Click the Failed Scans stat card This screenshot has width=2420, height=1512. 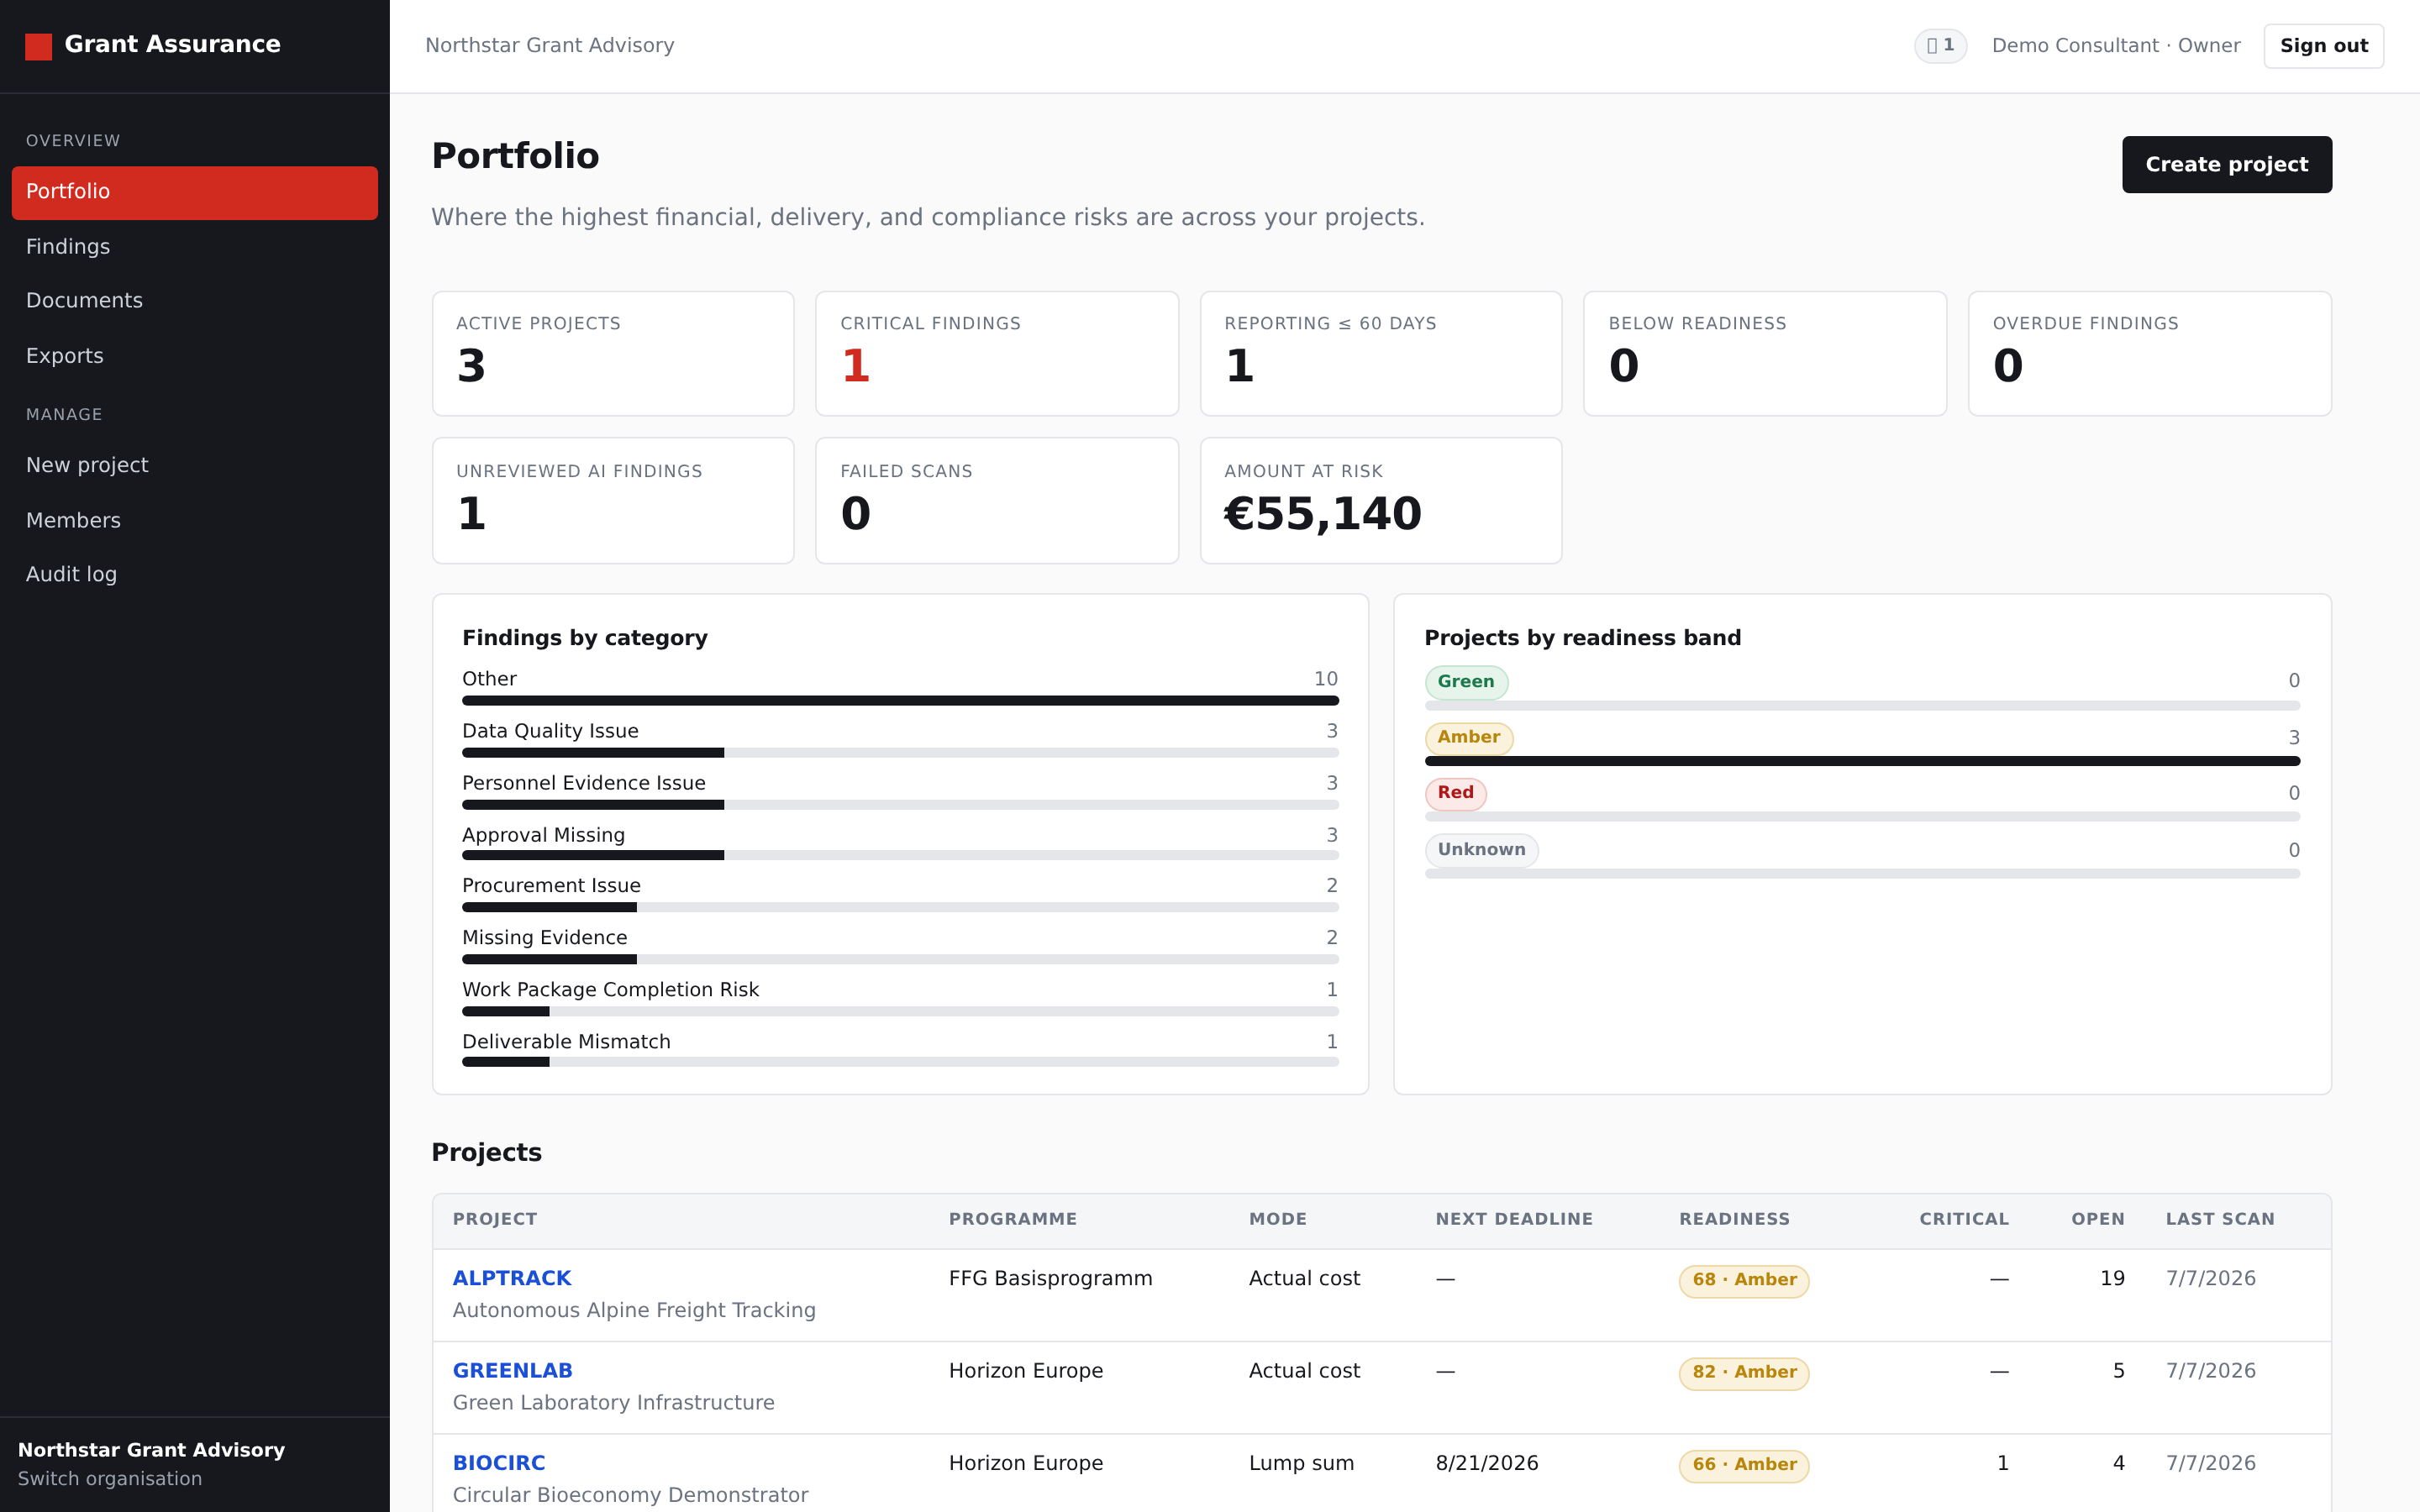997,501
